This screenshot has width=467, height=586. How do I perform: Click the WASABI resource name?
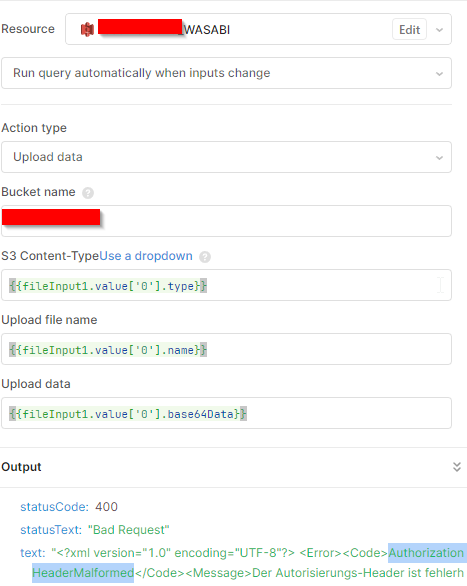pyautogui.click(x=207, y=30)
